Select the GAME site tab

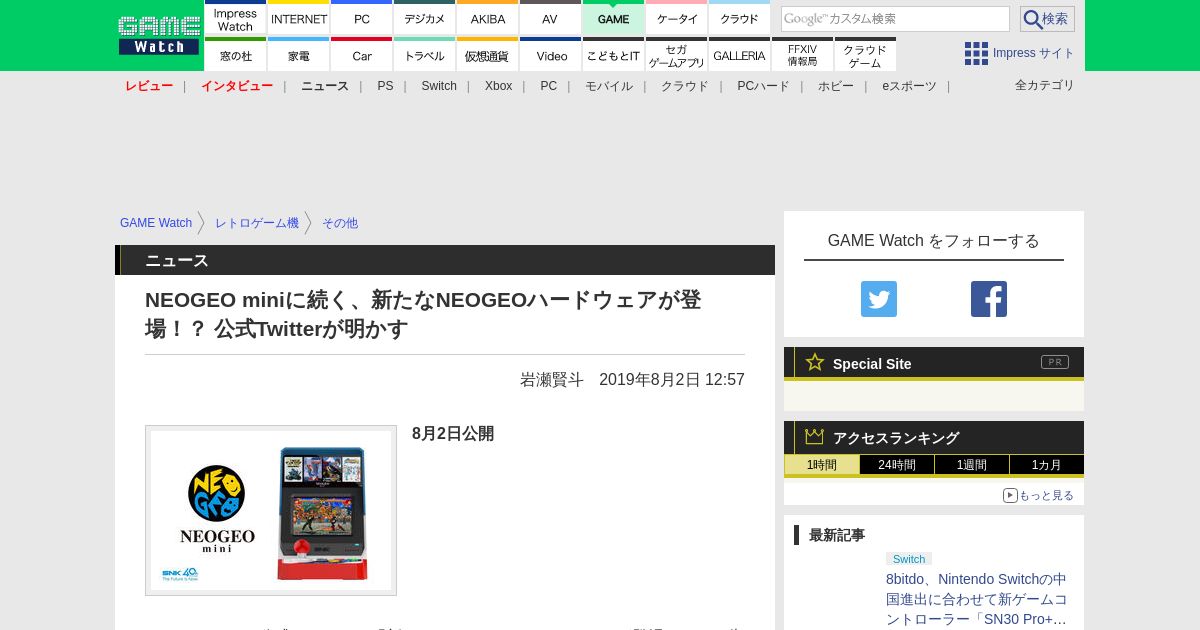click(614, 18)
